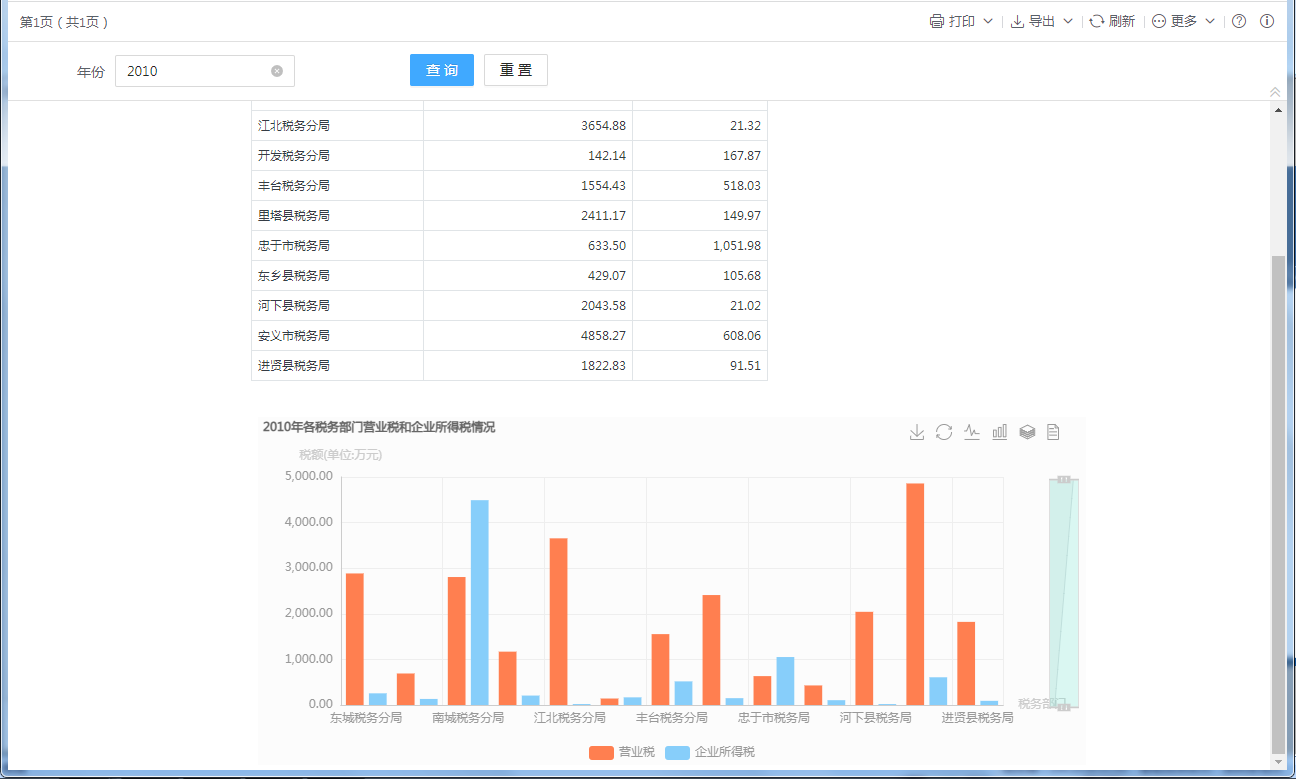
Task: Clear the 年份 input field value
Action: [277, 71]
